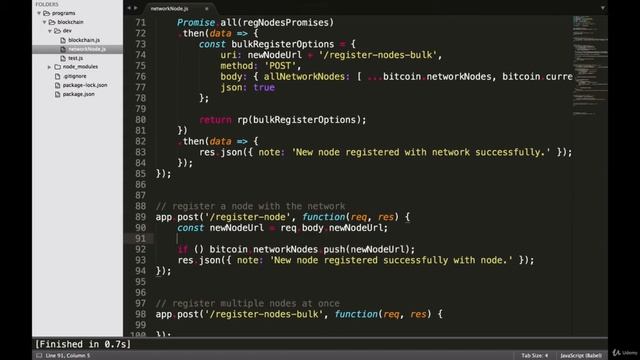Click line number 89 in the gutter
This screenshot has height=360, width=640.
click(x=140, y=217)
